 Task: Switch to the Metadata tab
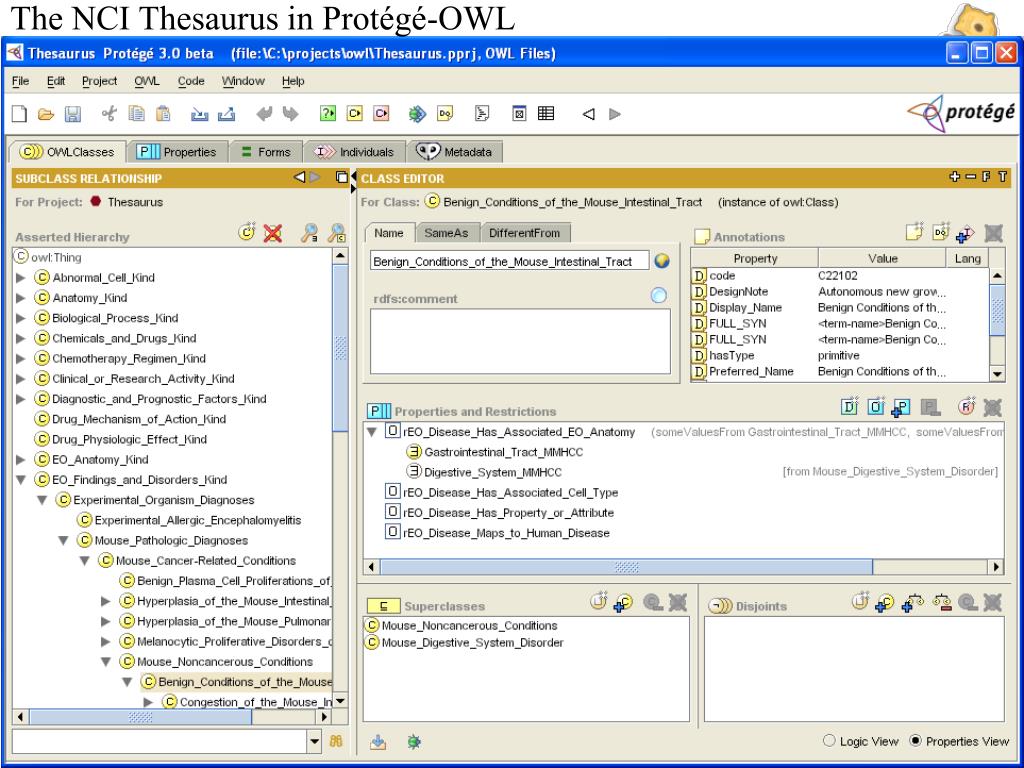click(455, 152)
